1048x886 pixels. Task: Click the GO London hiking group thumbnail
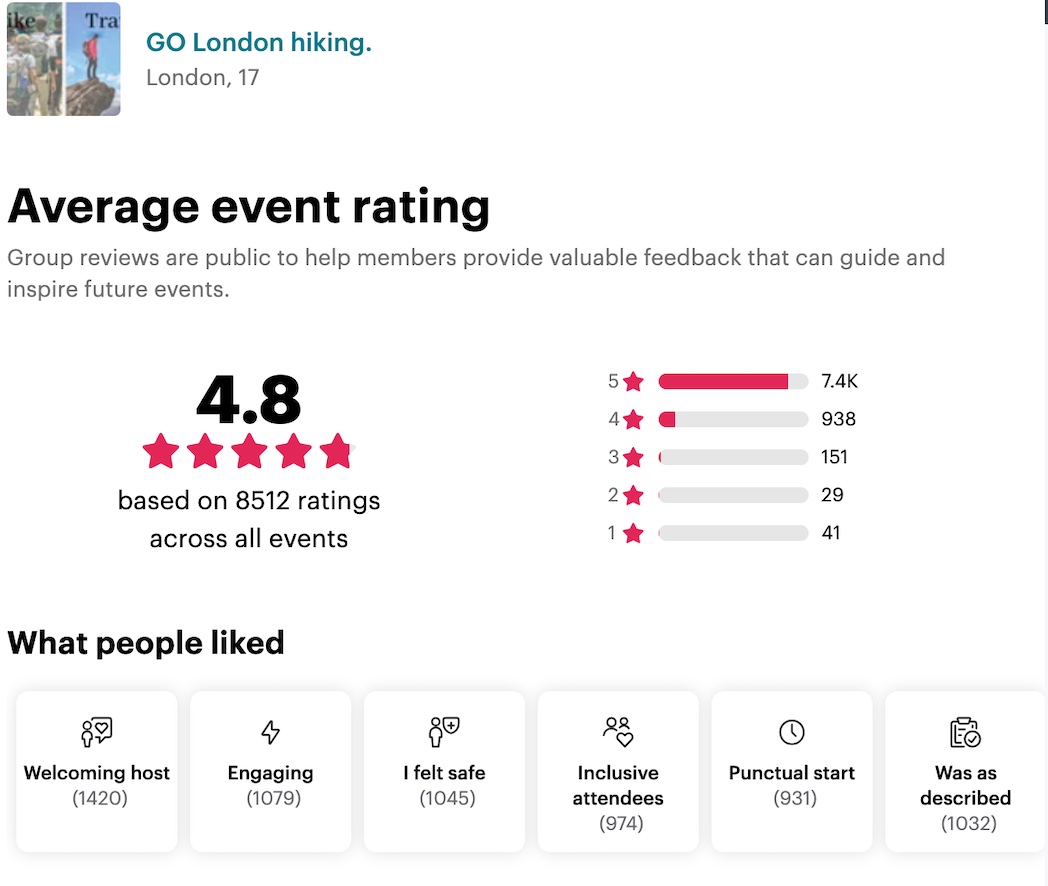click(64, 59)
